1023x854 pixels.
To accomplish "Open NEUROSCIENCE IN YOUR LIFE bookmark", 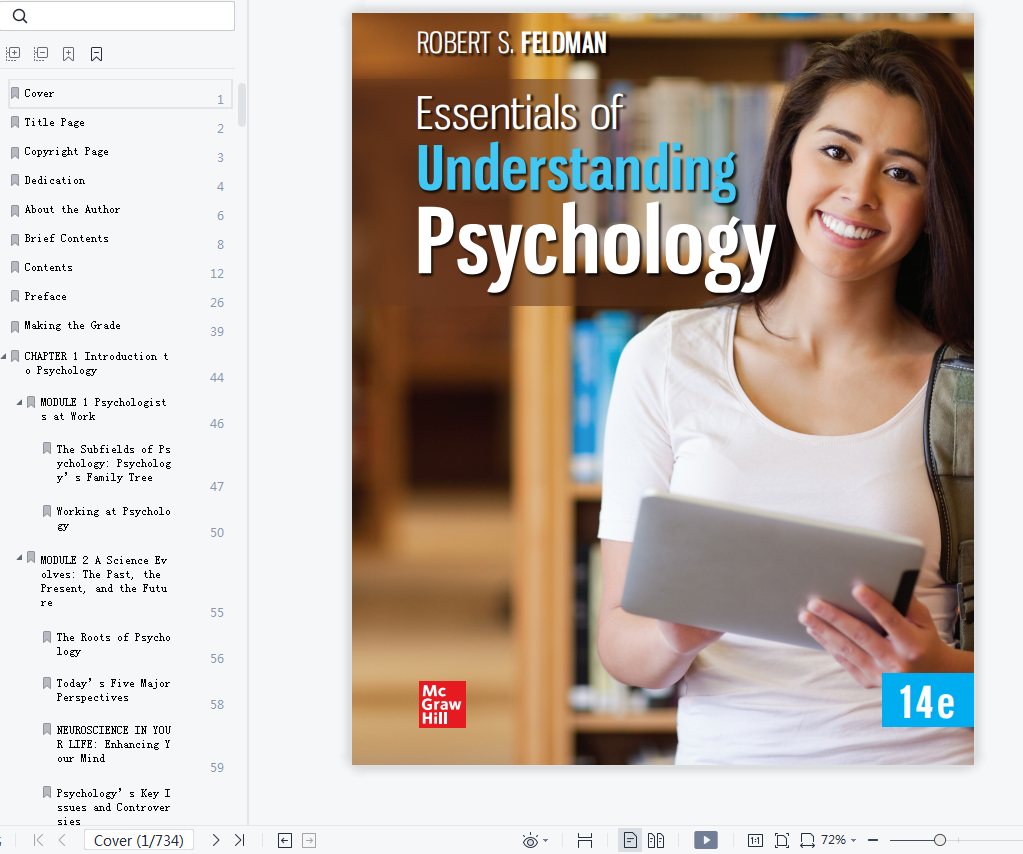I will (114, 744).
